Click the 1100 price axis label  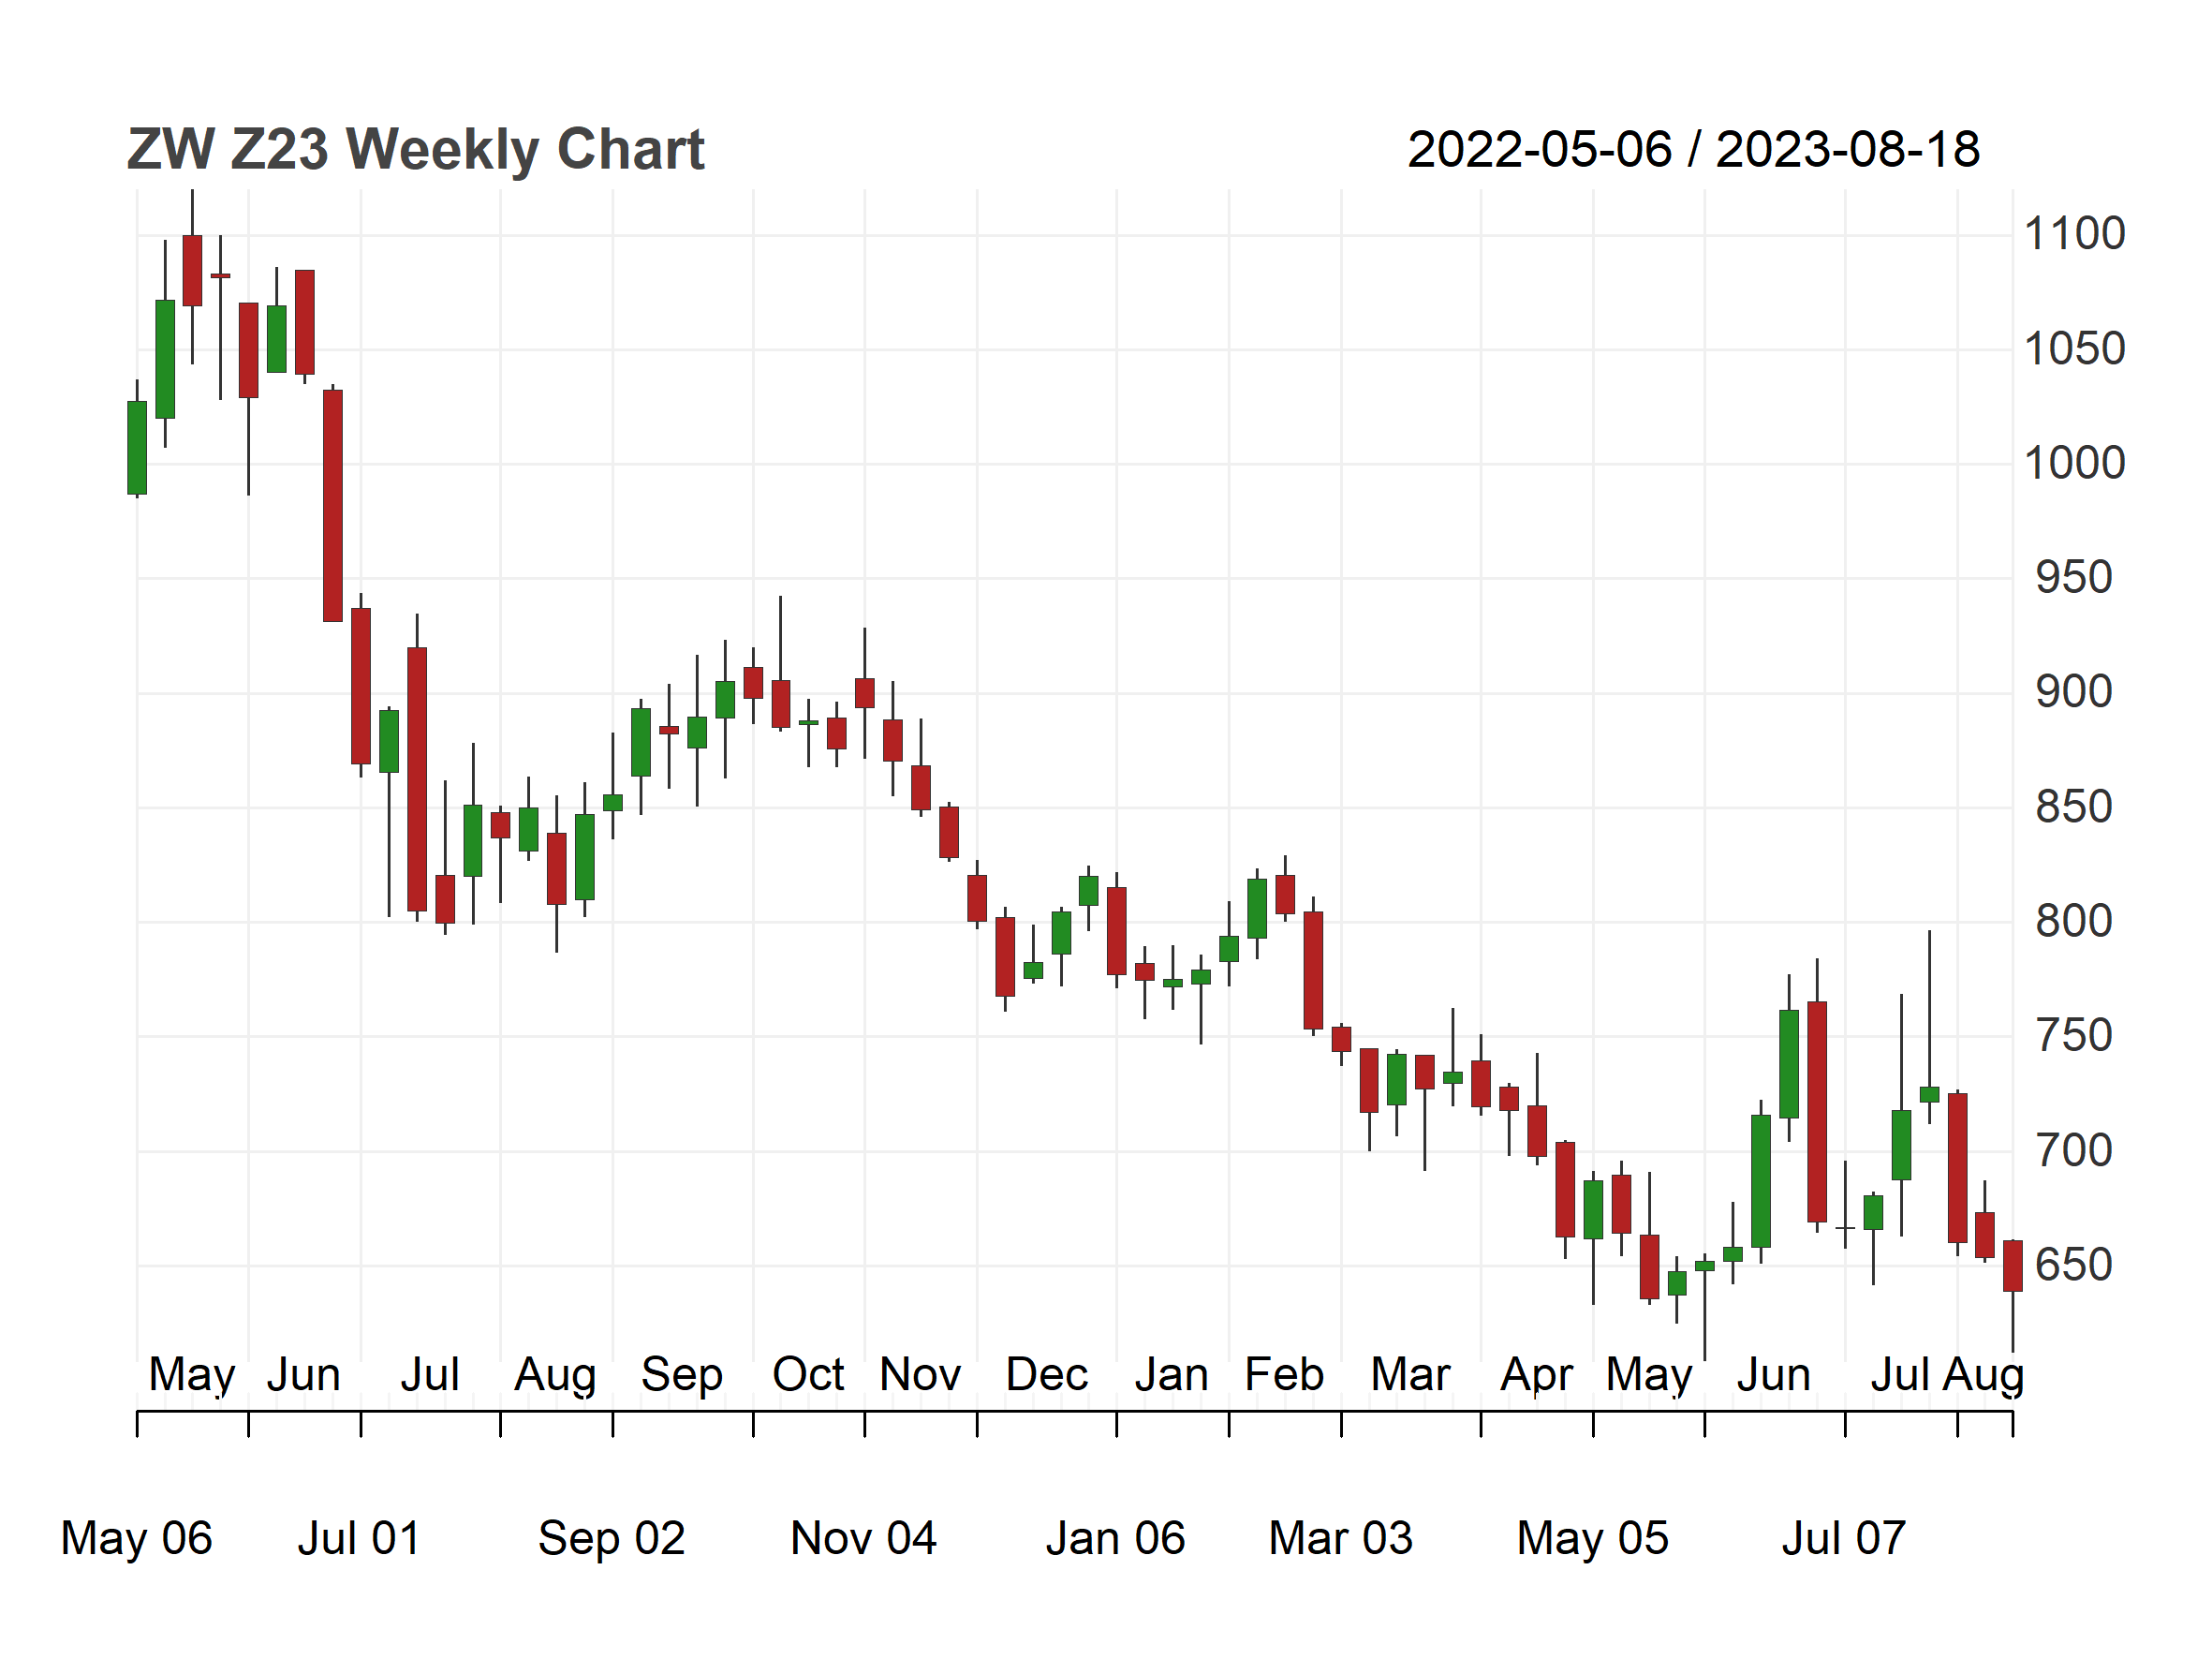pyautogui.click(x=2074, y=234)
